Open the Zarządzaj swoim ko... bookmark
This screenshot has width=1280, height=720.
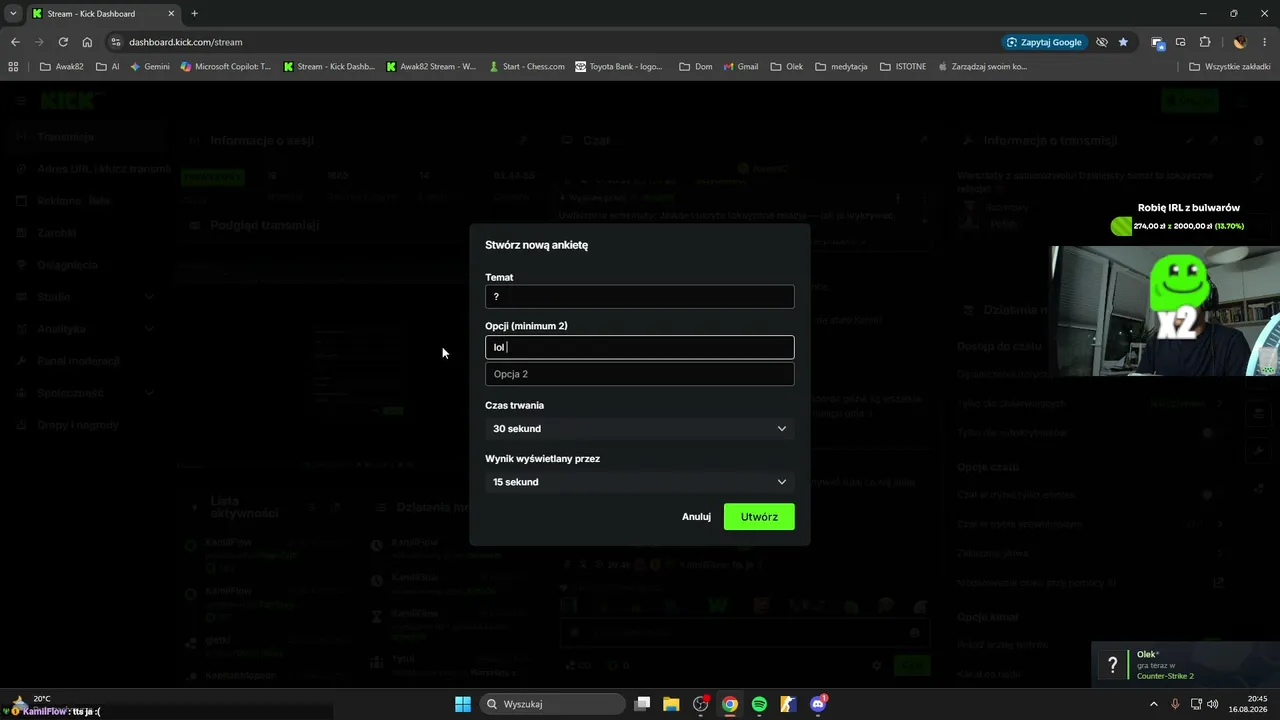981,67
